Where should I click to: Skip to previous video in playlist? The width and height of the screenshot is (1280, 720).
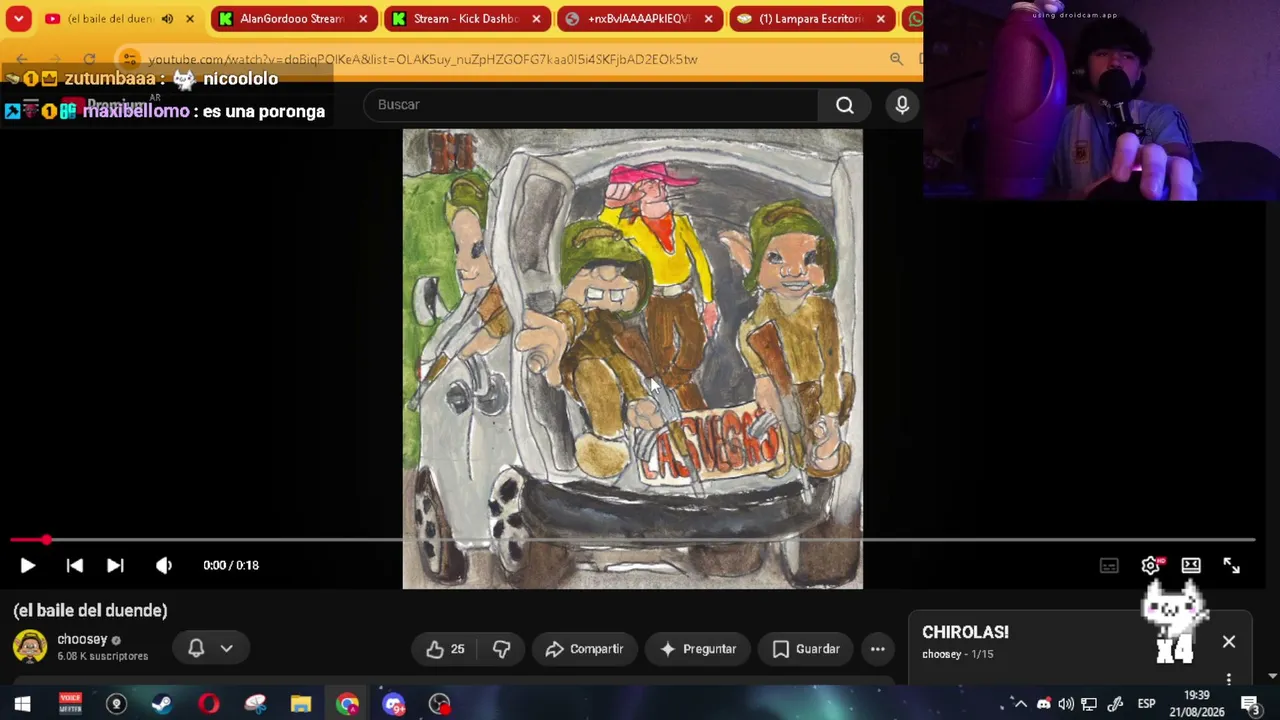[74, 565]
